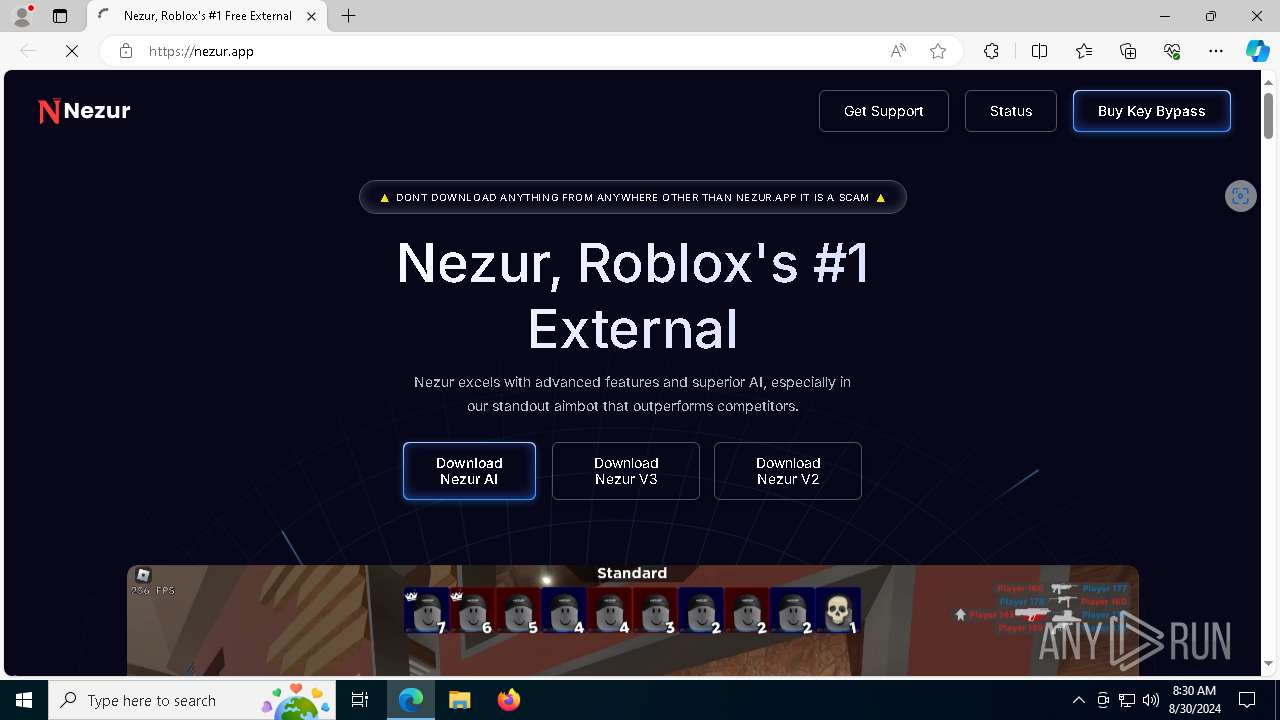Activate the Read aloud icon
Image resolution: width=1280 pixels, height=720 pixels.
coord(898,51)
